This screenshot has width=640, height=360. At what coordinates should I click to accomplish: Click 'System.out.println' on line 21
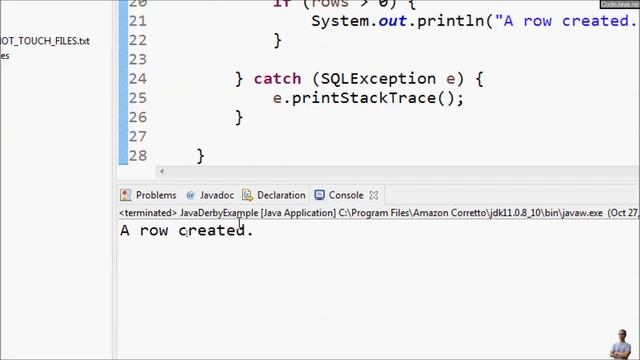coord(398,21)
